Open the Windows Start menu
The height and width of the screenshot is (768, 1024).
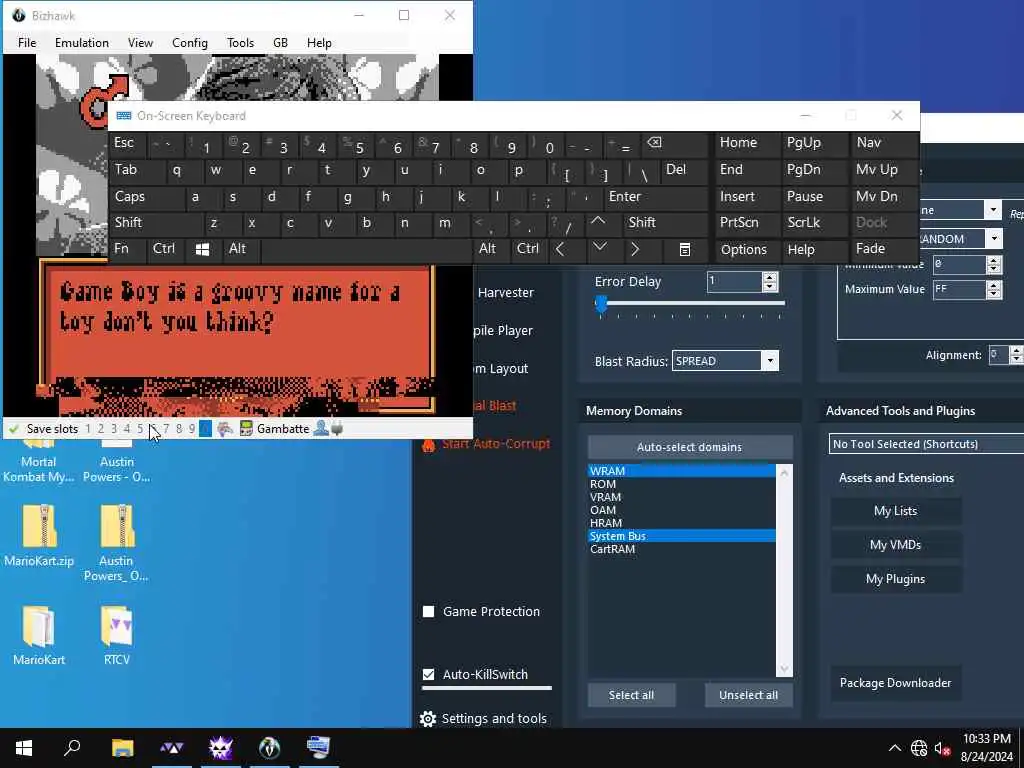coord(24,748)
